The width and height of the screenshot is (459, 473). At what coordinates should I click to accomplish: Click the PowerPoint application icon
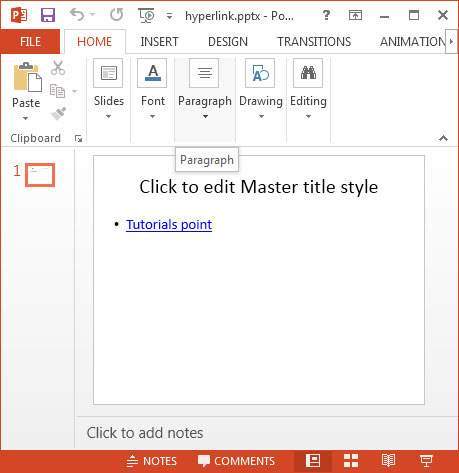click(19, 15)
